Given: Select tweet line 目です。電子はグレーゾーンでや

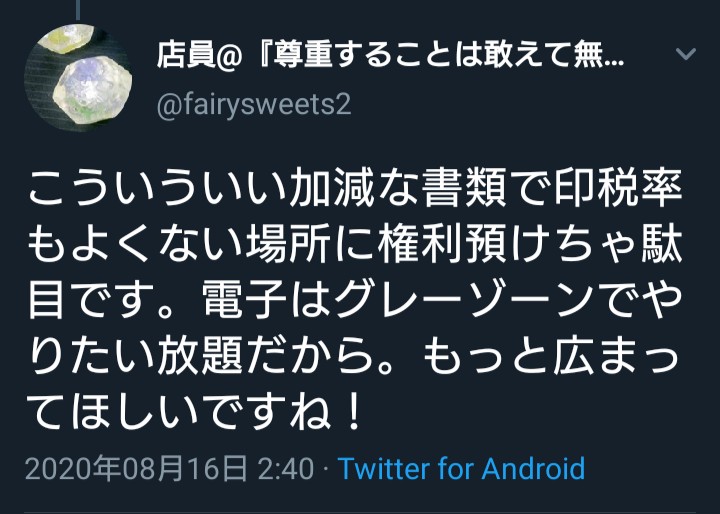Looking at the screenshot, I should 355,301.
